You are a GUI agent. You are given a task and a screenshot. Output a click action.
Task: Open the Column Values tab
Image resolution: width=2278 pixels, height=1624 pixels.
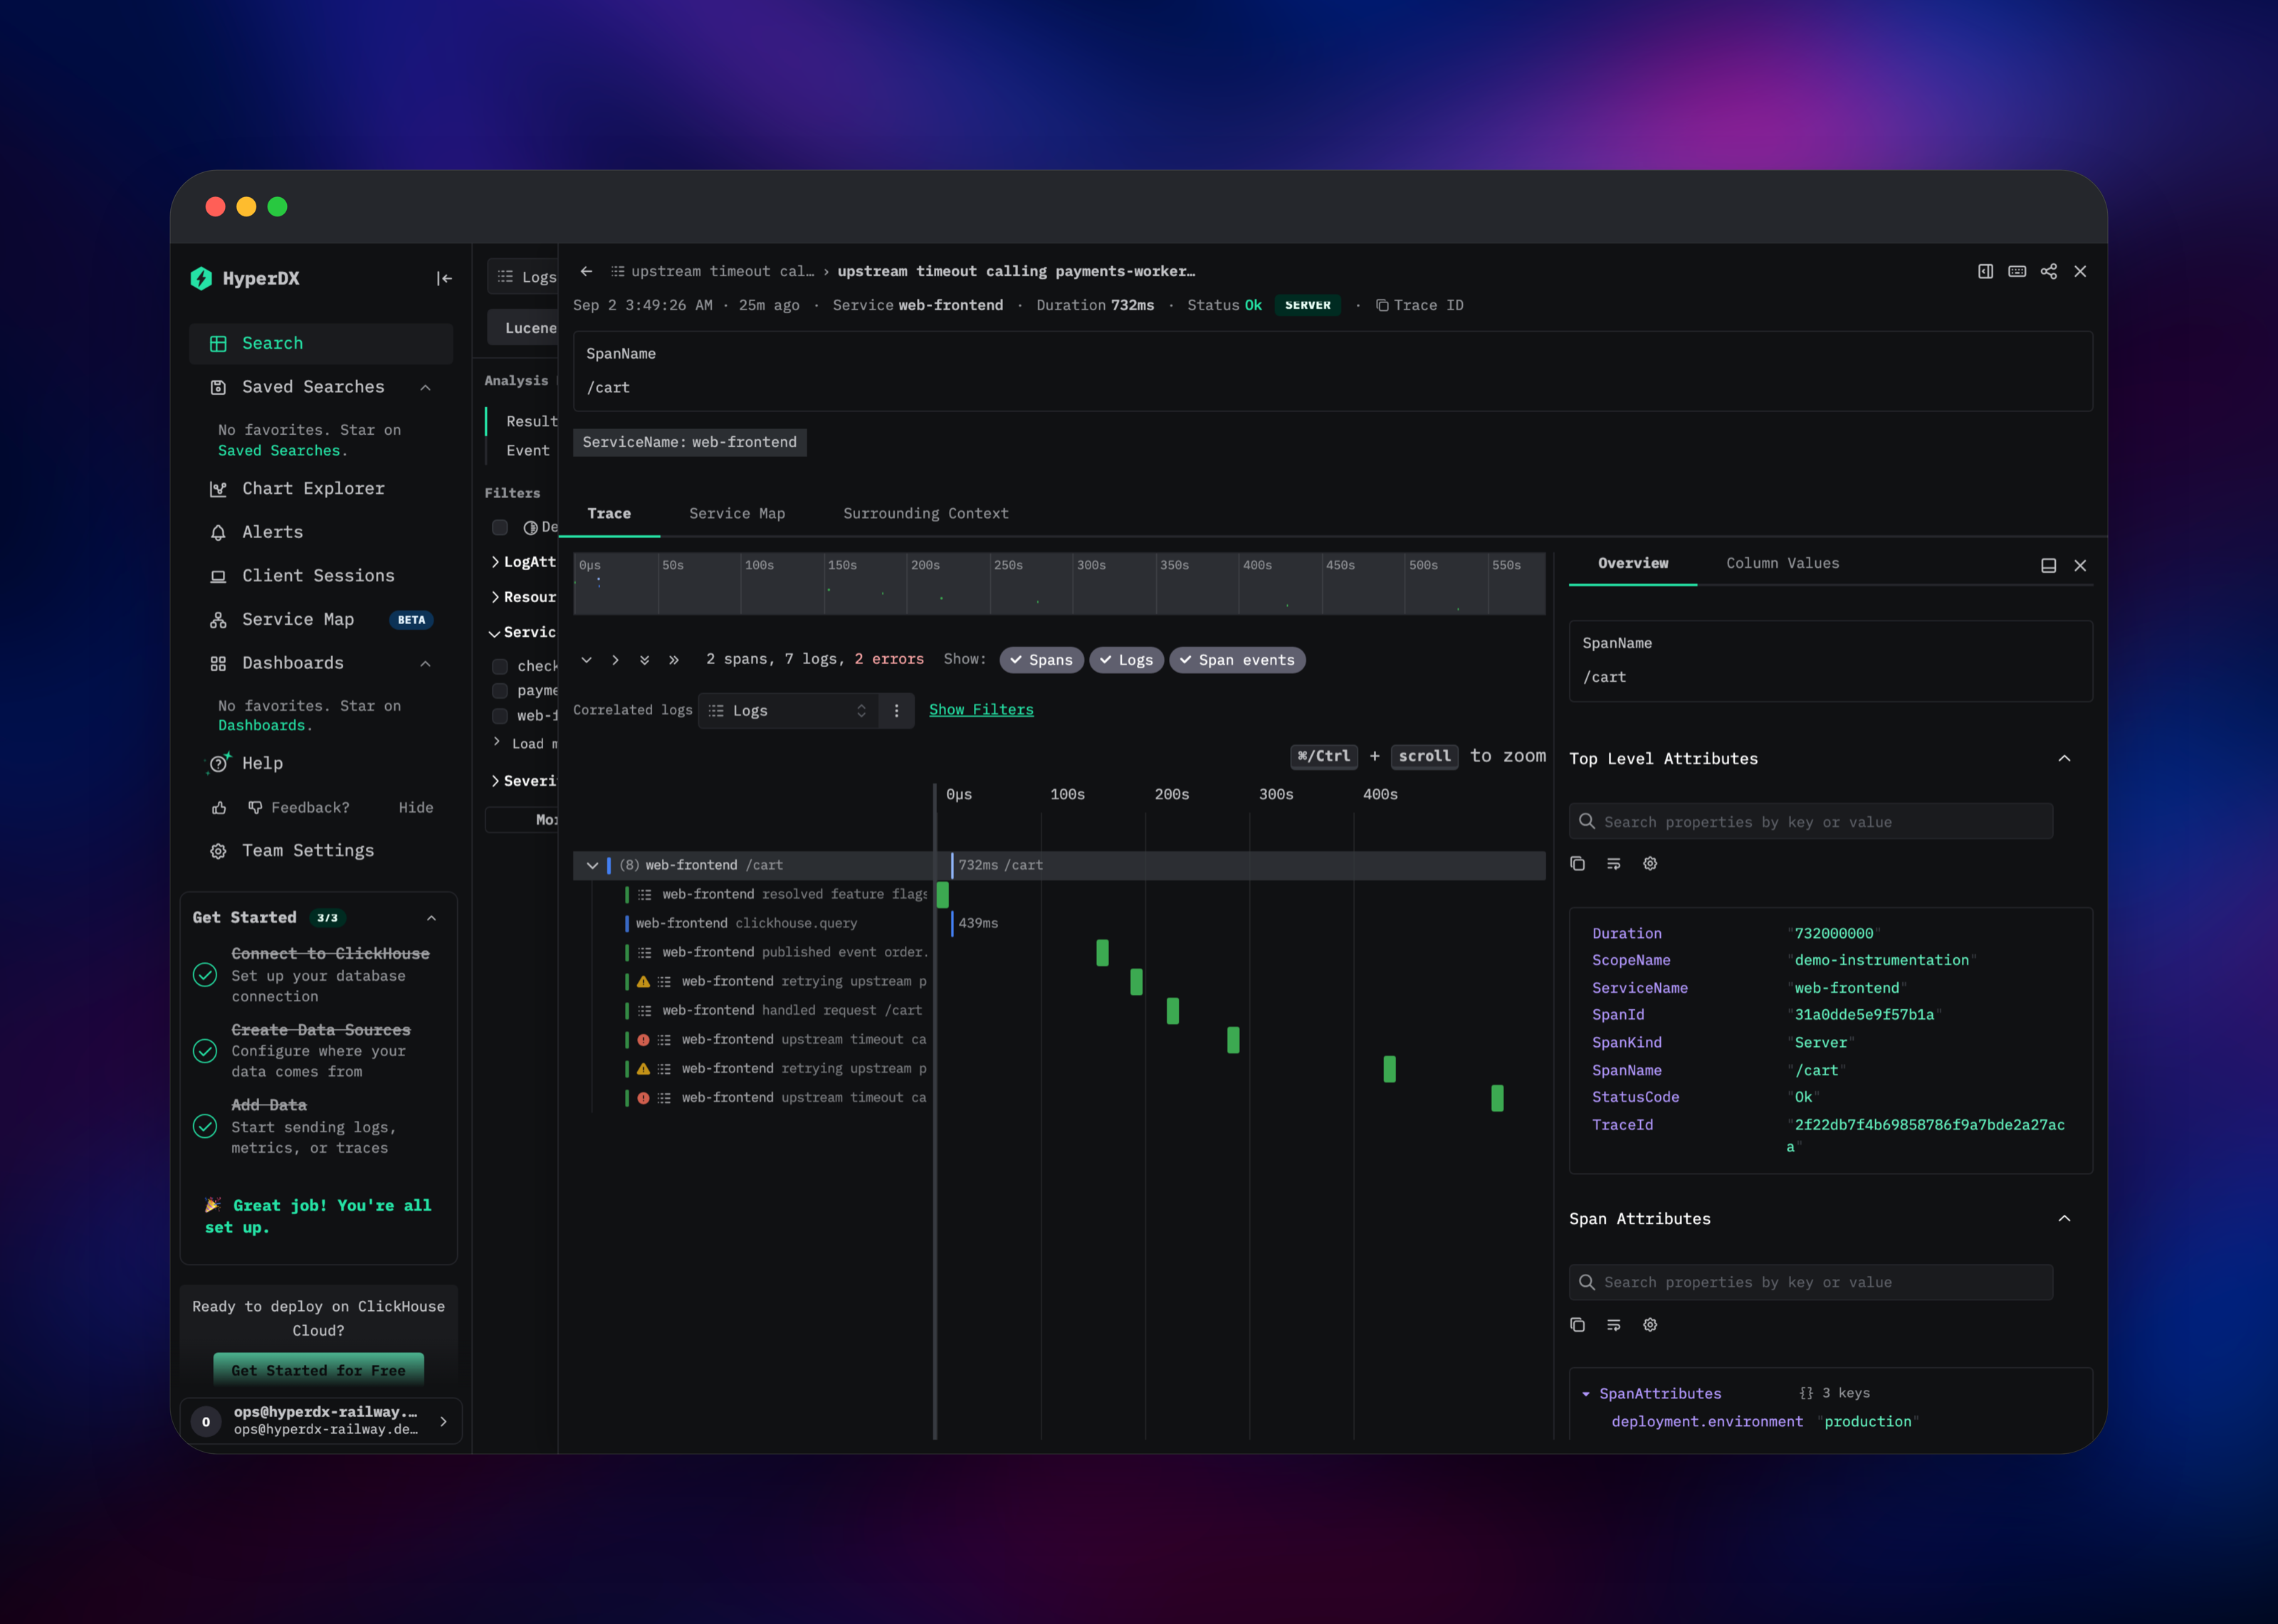[1783, 563]
